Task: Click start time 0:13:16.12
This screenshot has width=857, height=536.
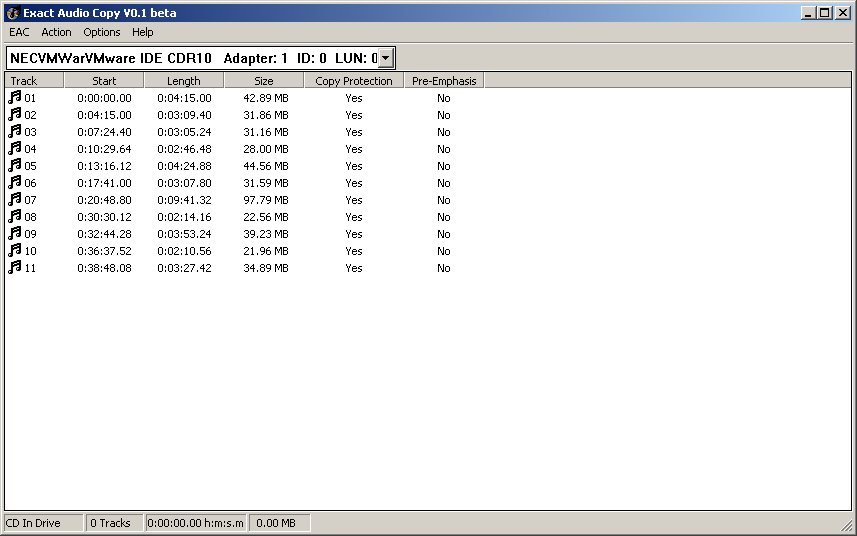Action: pyautogui.click(x=104, y=166)
